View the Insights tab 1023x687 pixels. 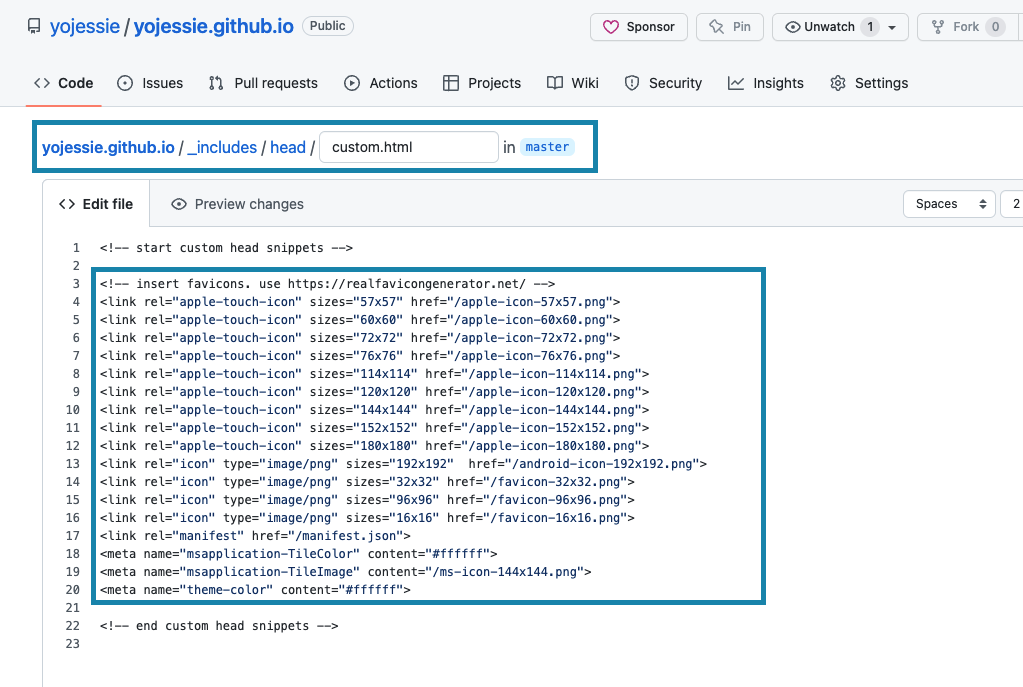[x=766, y=84]
